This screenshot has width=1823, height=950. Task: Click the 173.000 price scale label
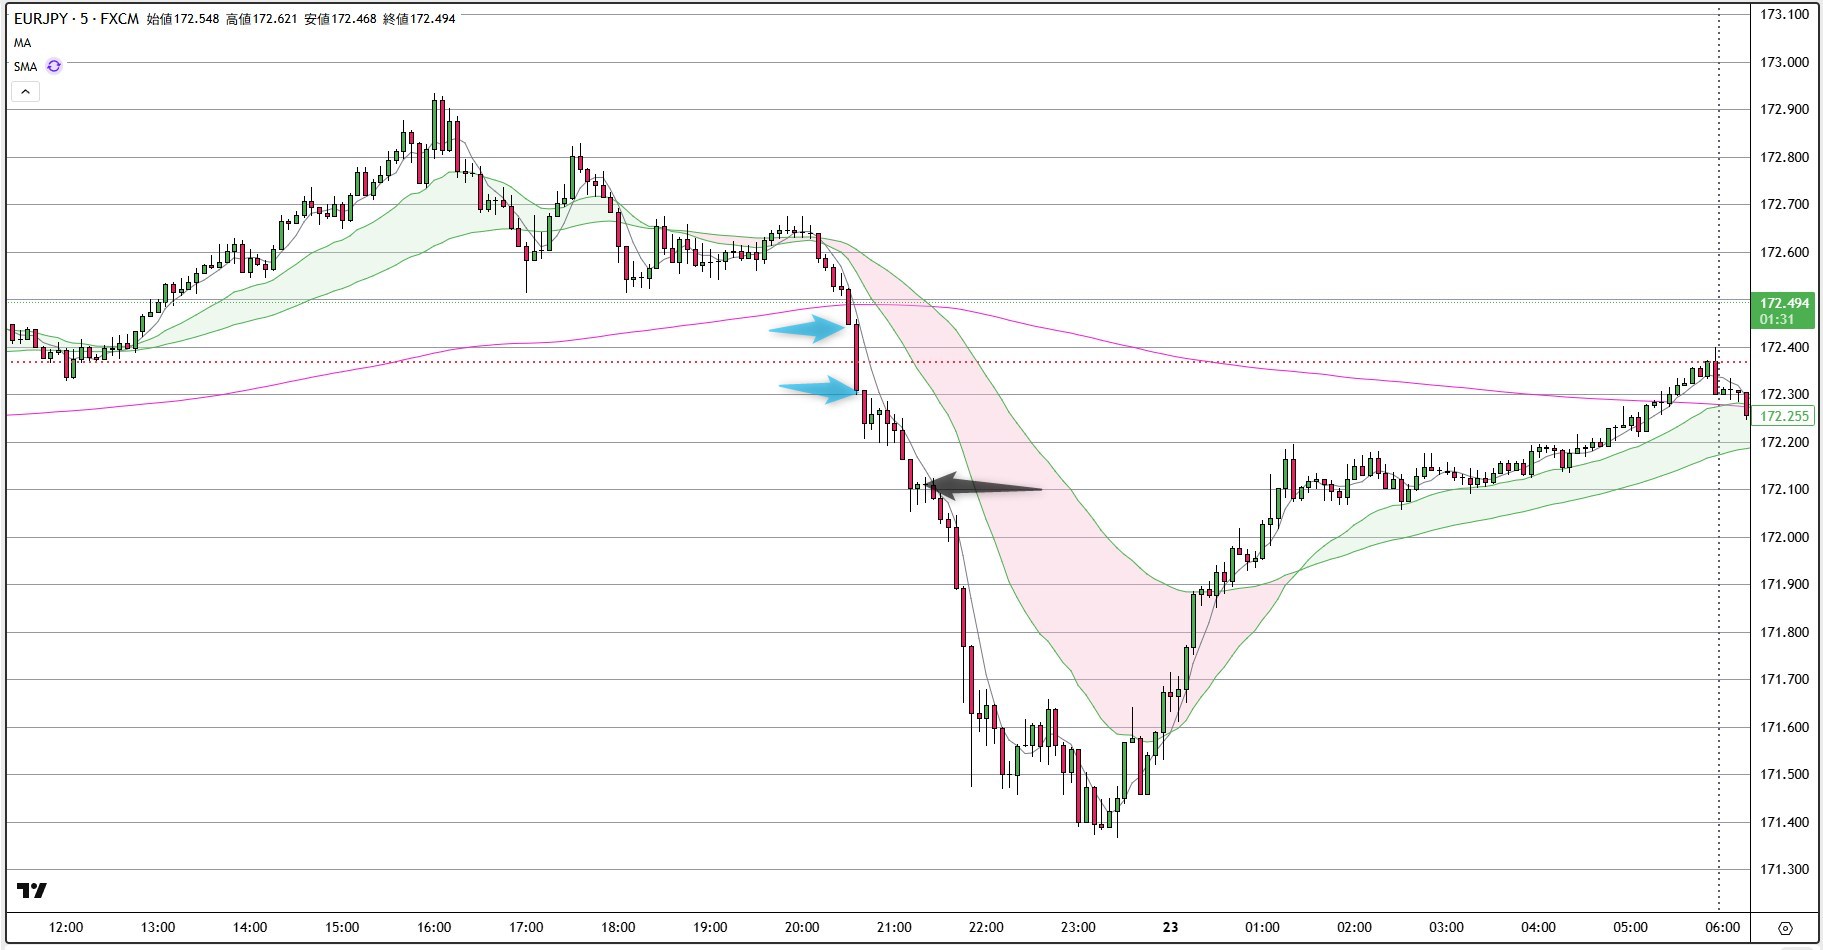[x=1784, y=62]
